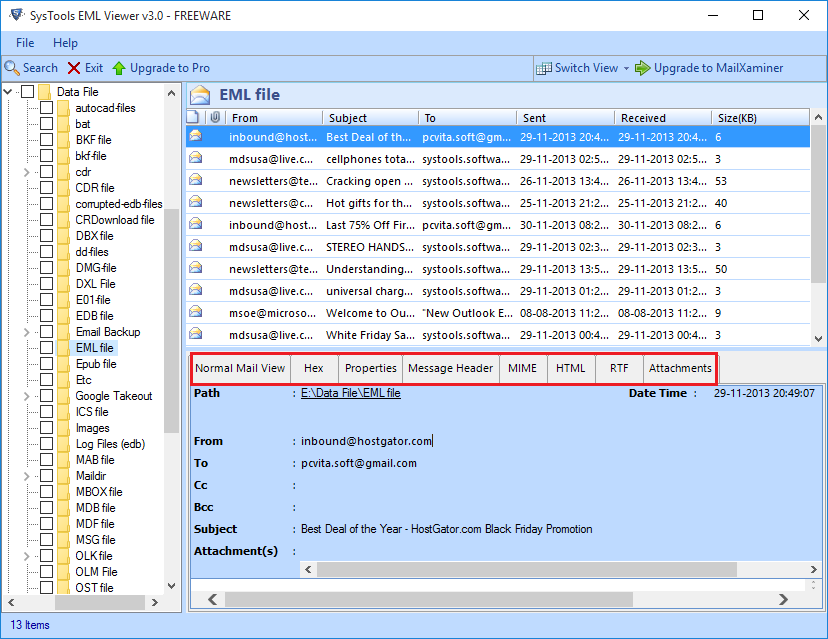Viewport: 828px width, 639px height.
Task: Click the envelope icon of Cracking open email
Action: pyautogui.click(x=196, y=180)
